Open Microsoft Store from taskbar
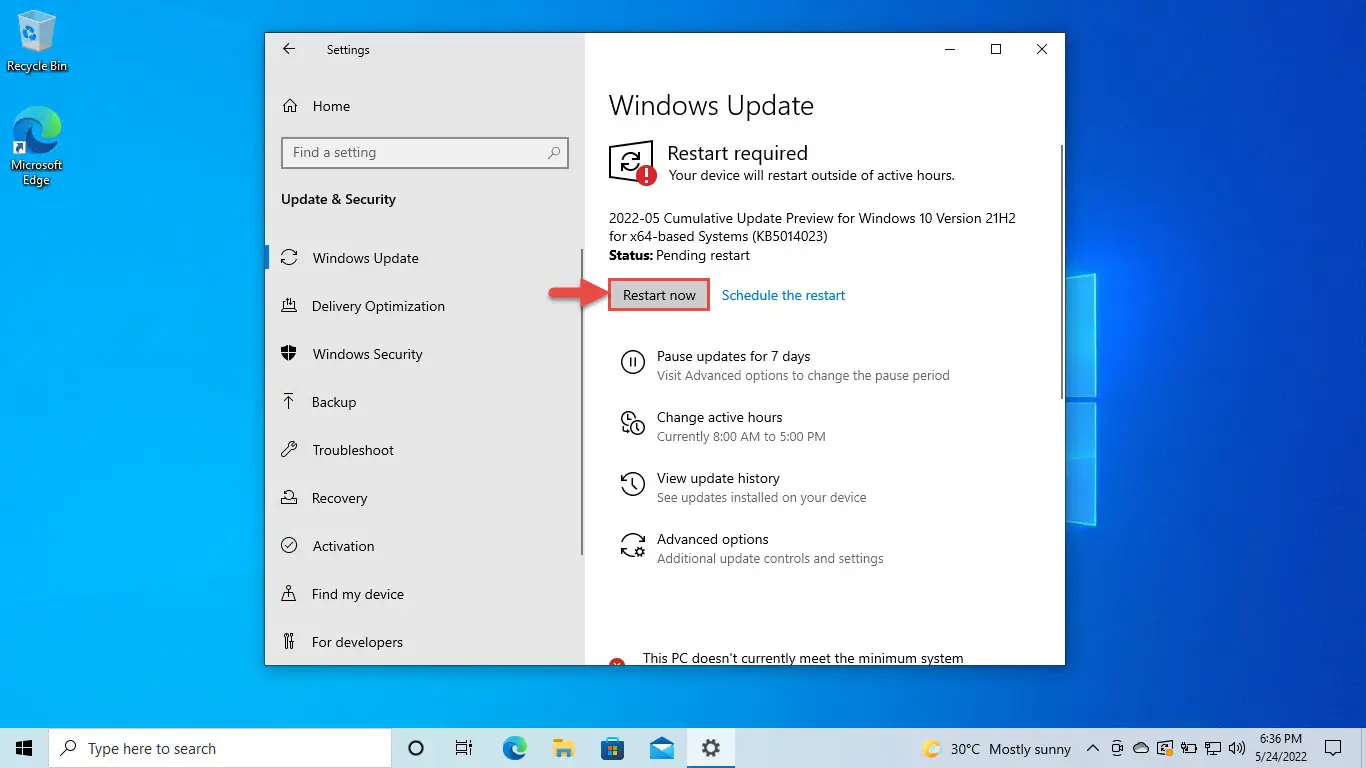This screenshot has width=1366, height=768. (x=612, y=748)
